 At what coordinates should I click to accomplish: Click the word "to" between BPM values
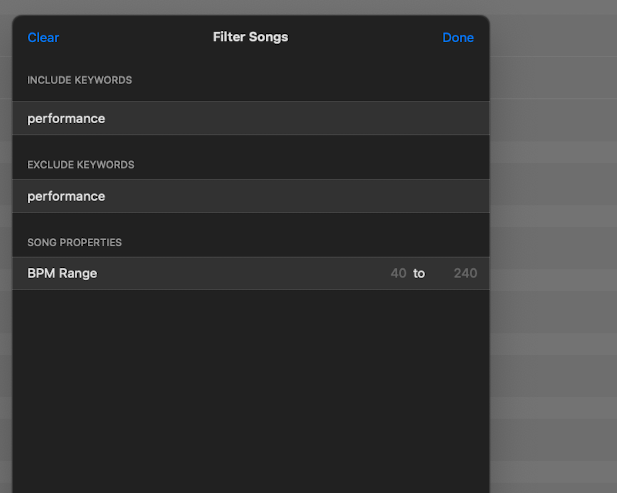(x=419, y=273)
